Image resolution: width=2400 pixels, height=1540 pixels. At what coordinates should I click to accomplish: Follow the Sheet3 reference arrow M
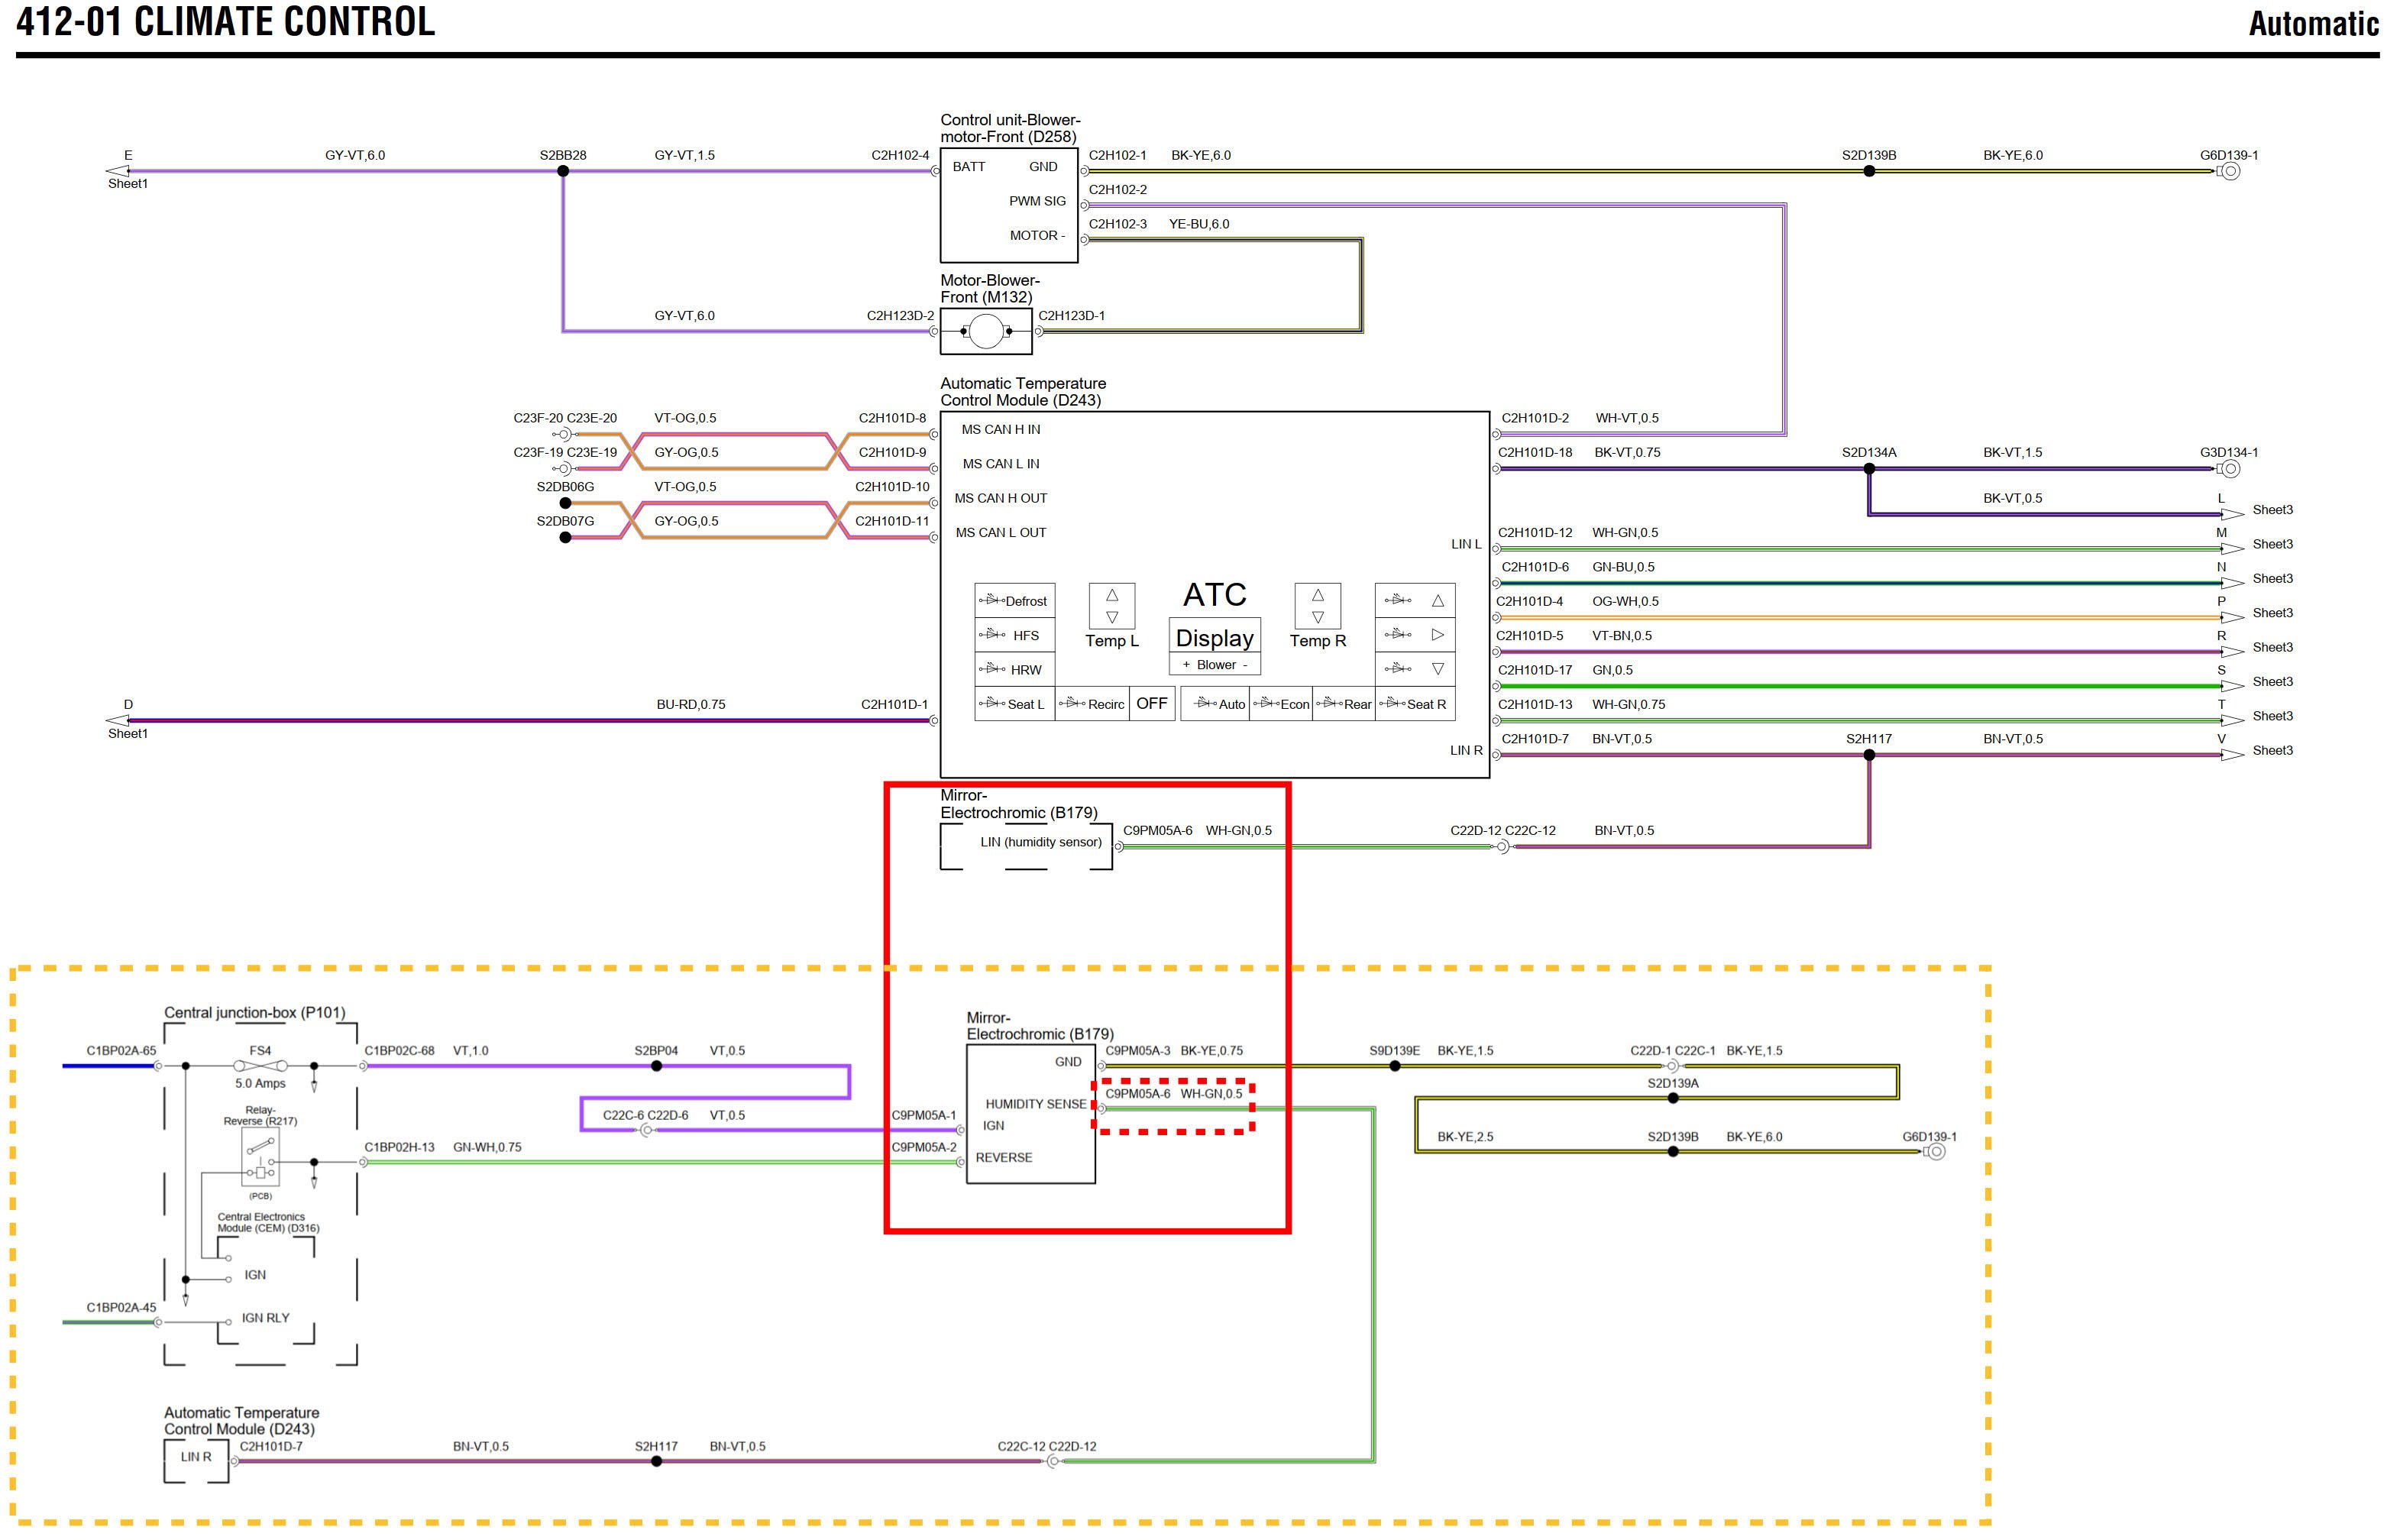[x=2232, y=548]
